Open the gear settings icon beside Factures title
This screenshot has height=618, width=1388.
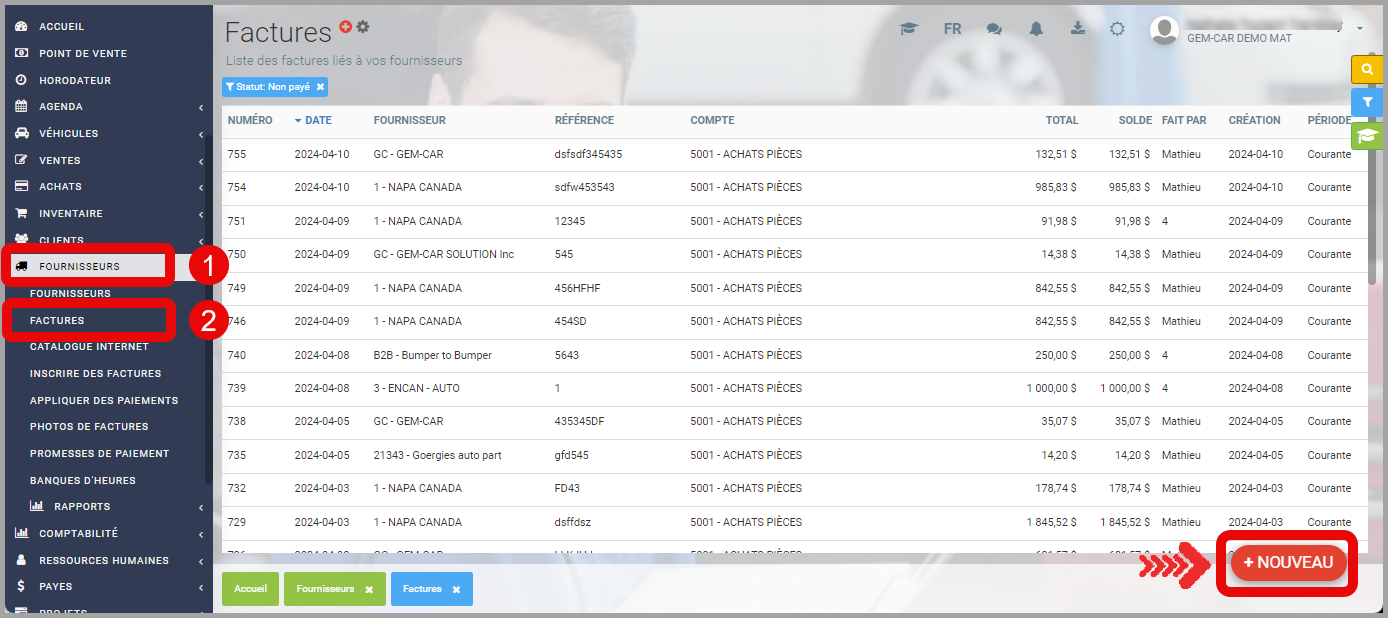pos(363,27)
